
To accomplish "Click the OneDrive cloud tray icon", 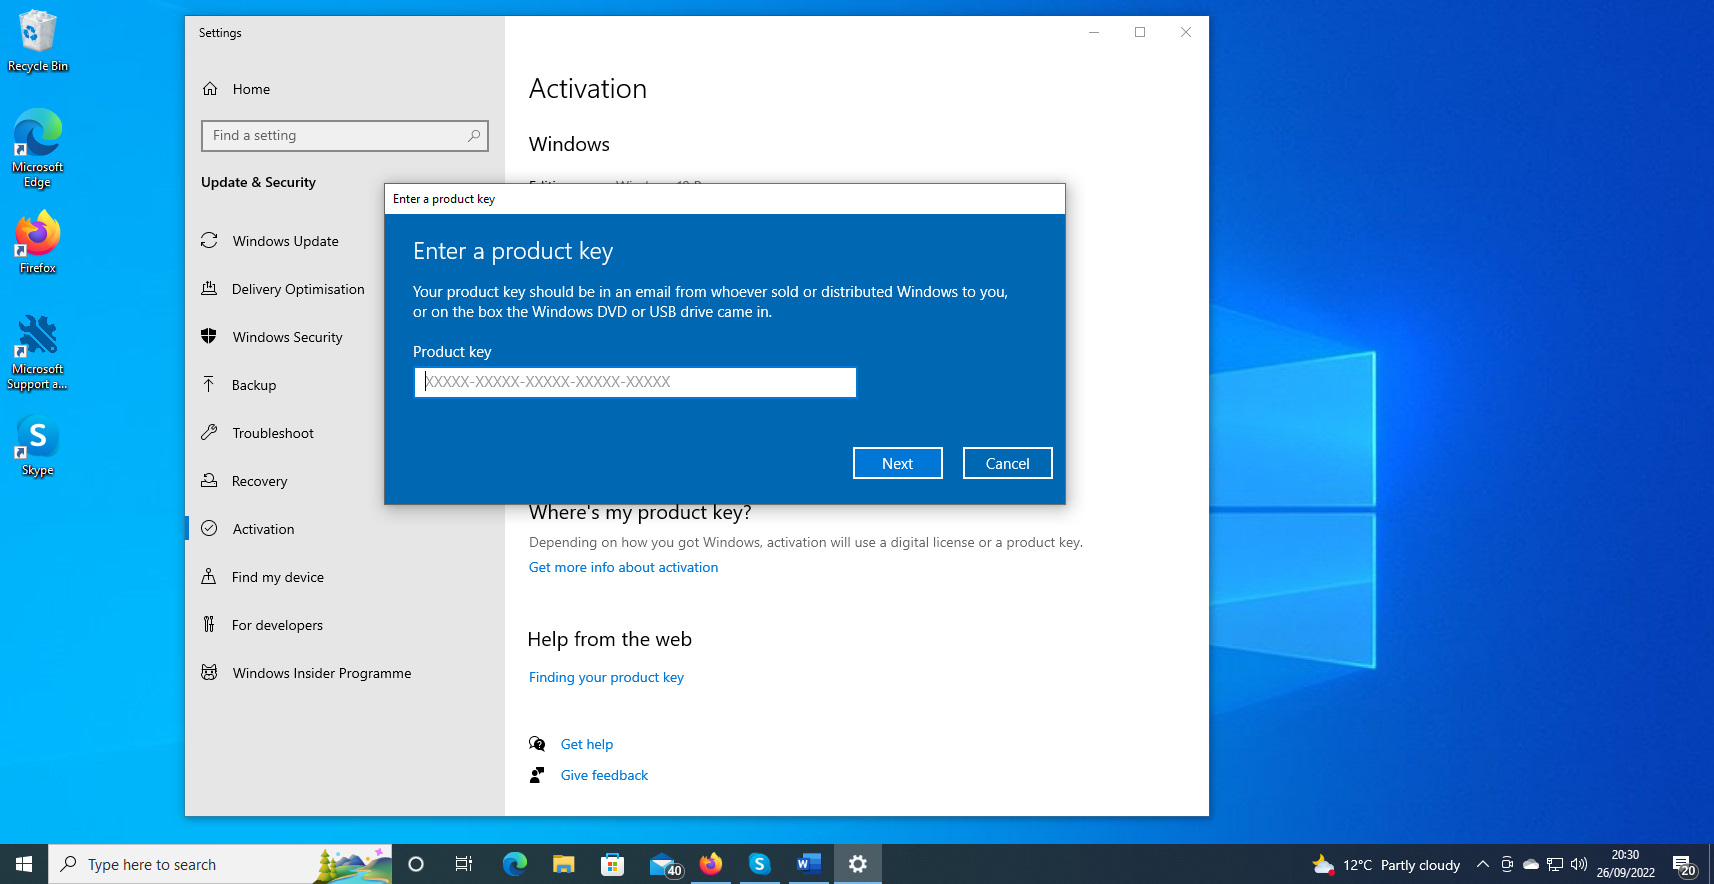I will (1531, 865).
